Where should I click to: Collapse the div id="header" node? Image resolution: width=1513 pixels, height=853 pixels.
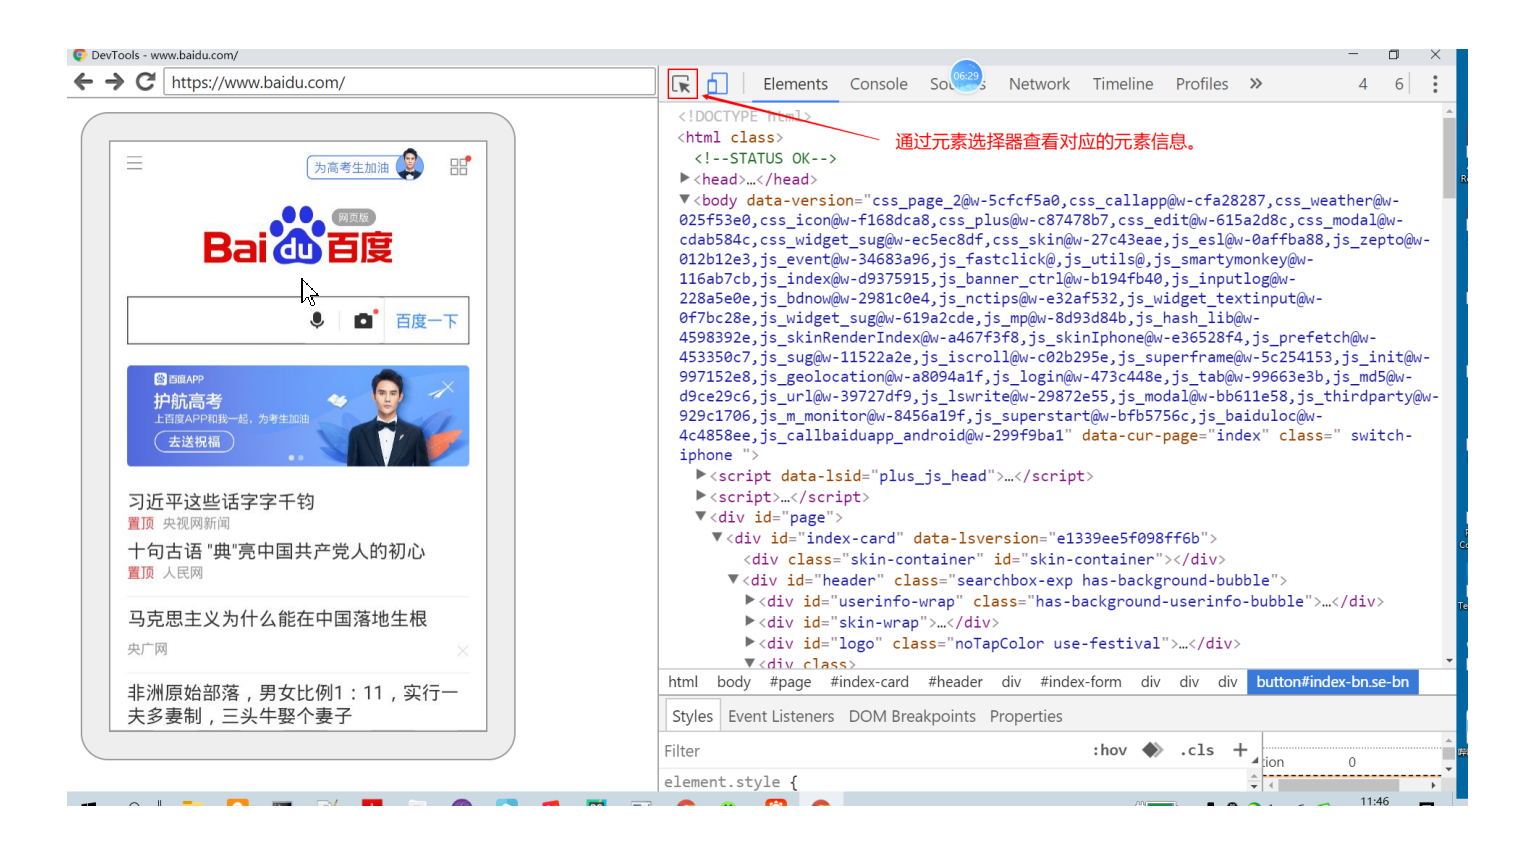(733, 580)
